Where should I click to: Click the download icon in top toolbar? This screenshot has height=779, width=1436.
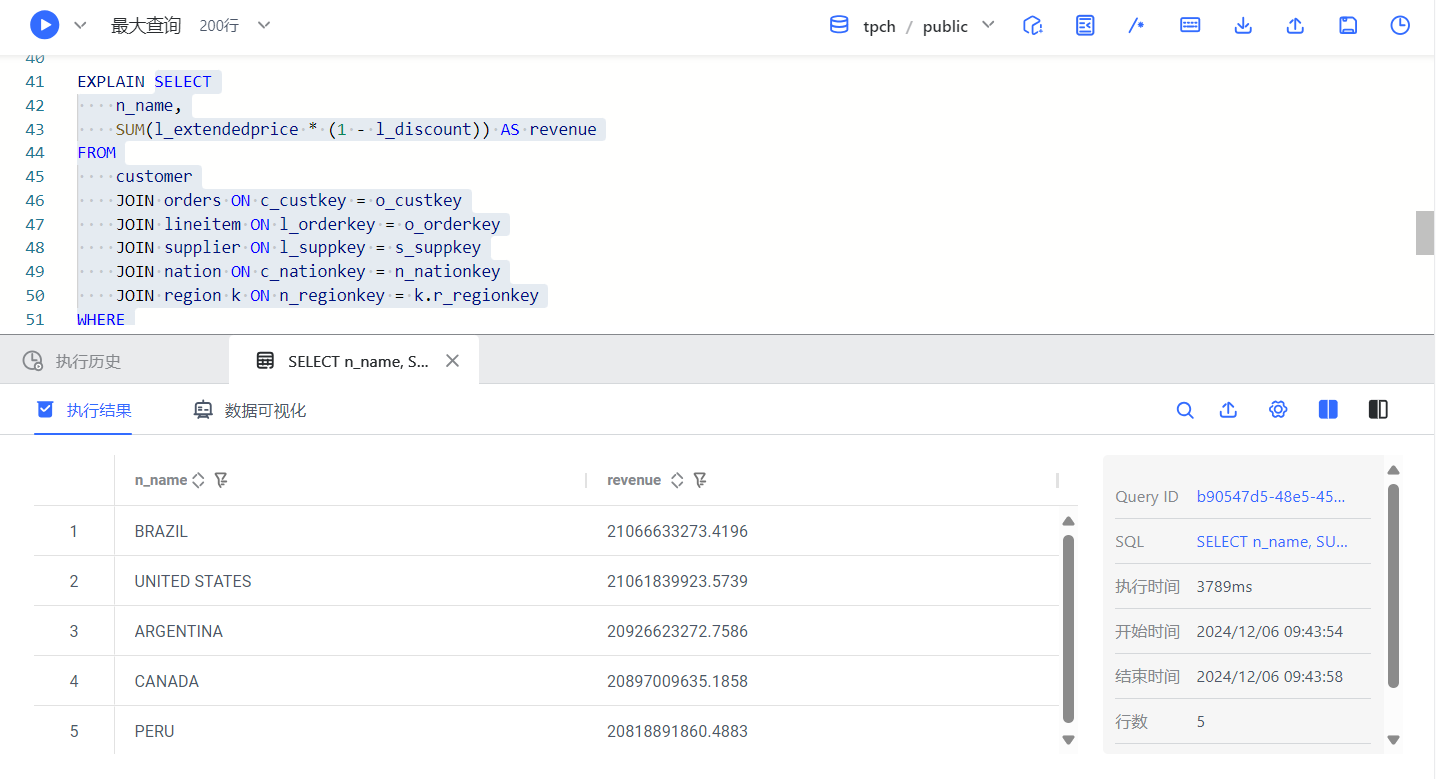click(x=1243, y=25)
